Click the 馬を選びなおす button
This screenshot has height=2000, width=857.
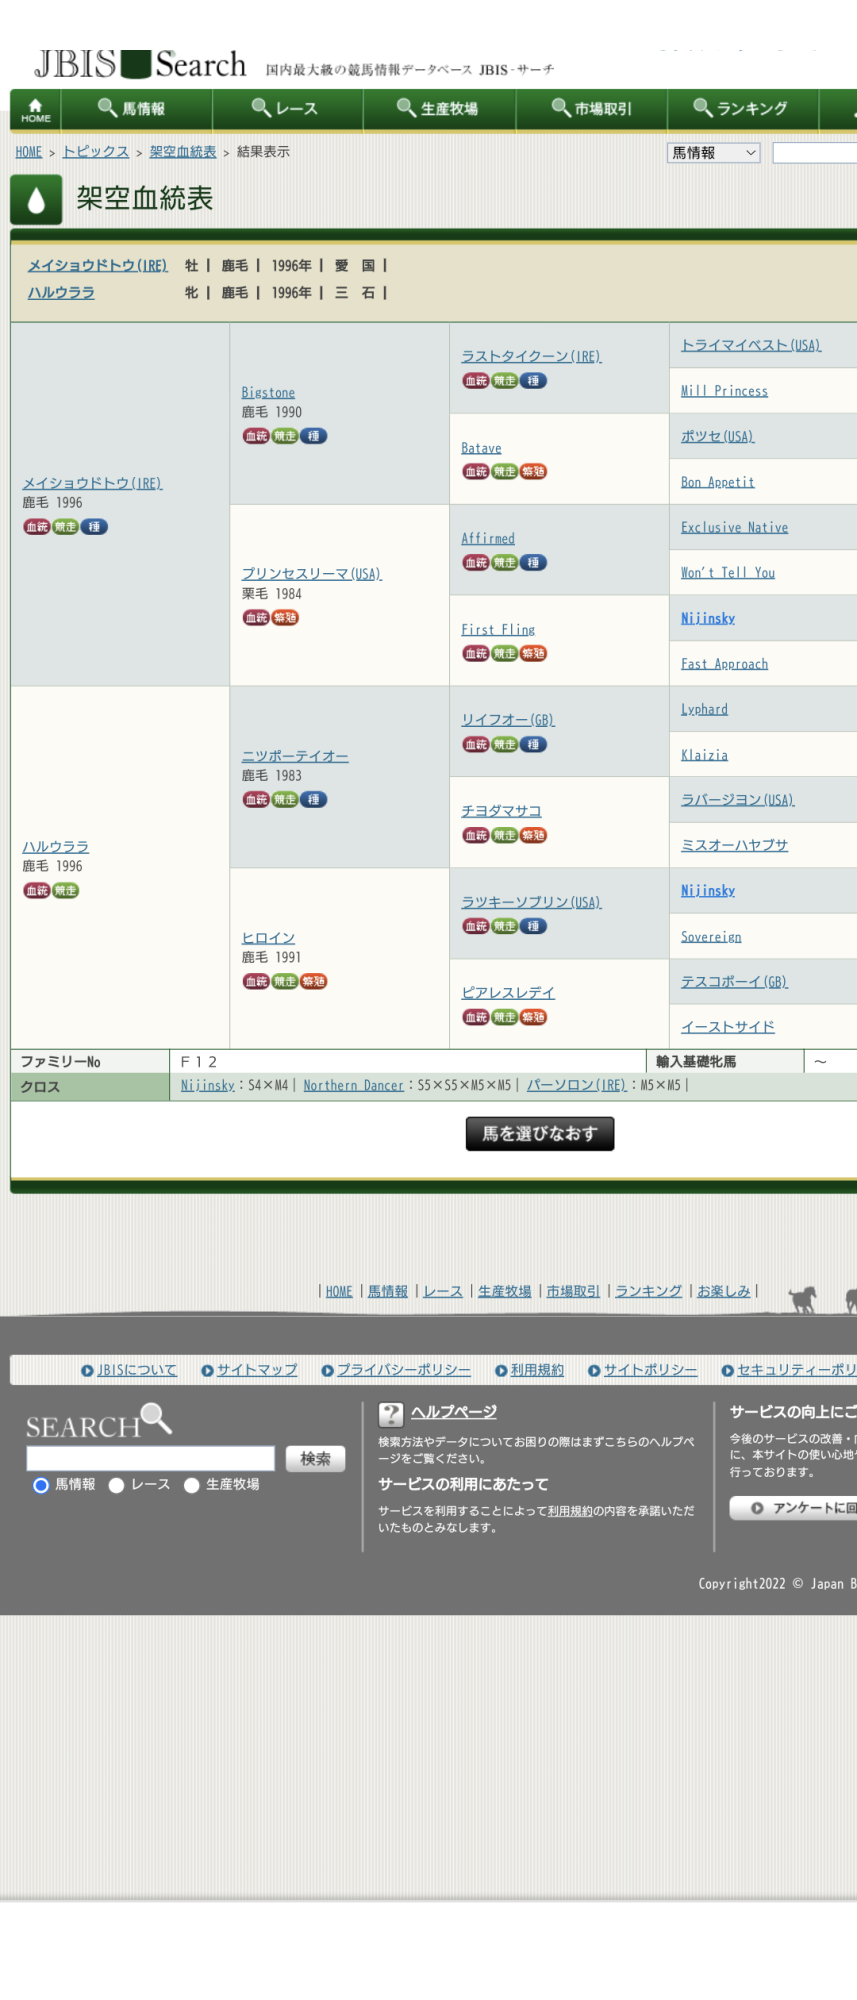click(x=540, y=1134)
